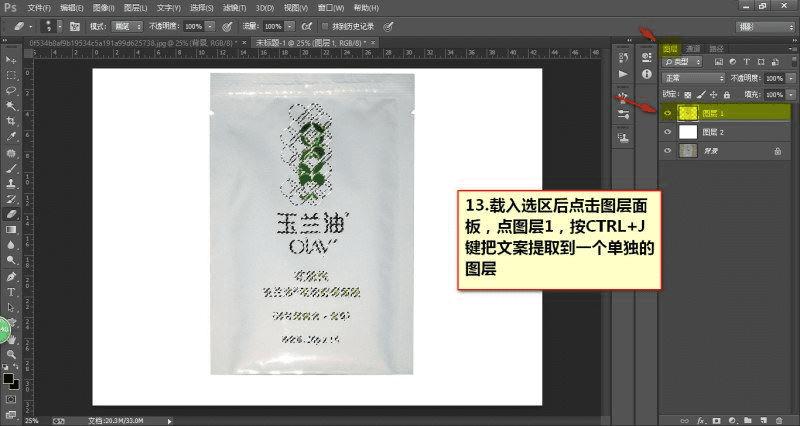Select 图层 2 layer thumbnail
This screenshot has height=426, width=800.
click(688, 132)
